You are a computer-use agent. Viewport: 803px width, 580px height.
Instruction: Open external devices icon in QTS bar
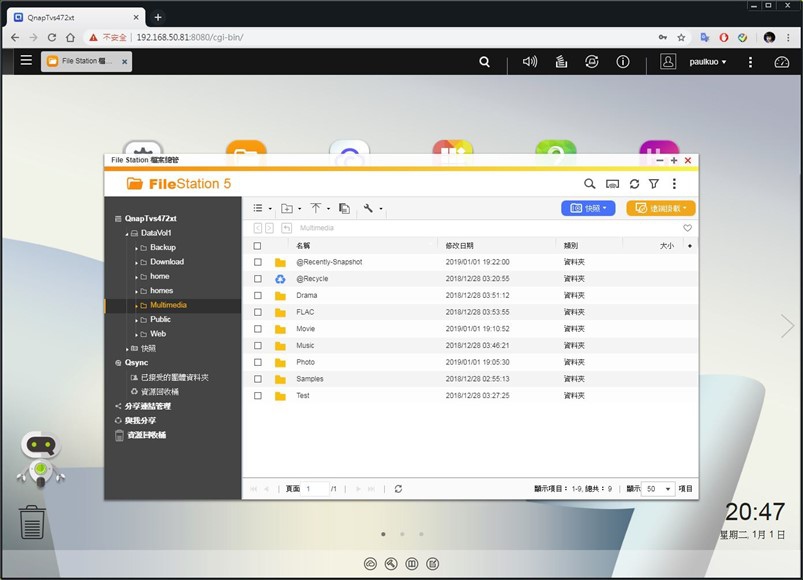click(x=591, y=62)
